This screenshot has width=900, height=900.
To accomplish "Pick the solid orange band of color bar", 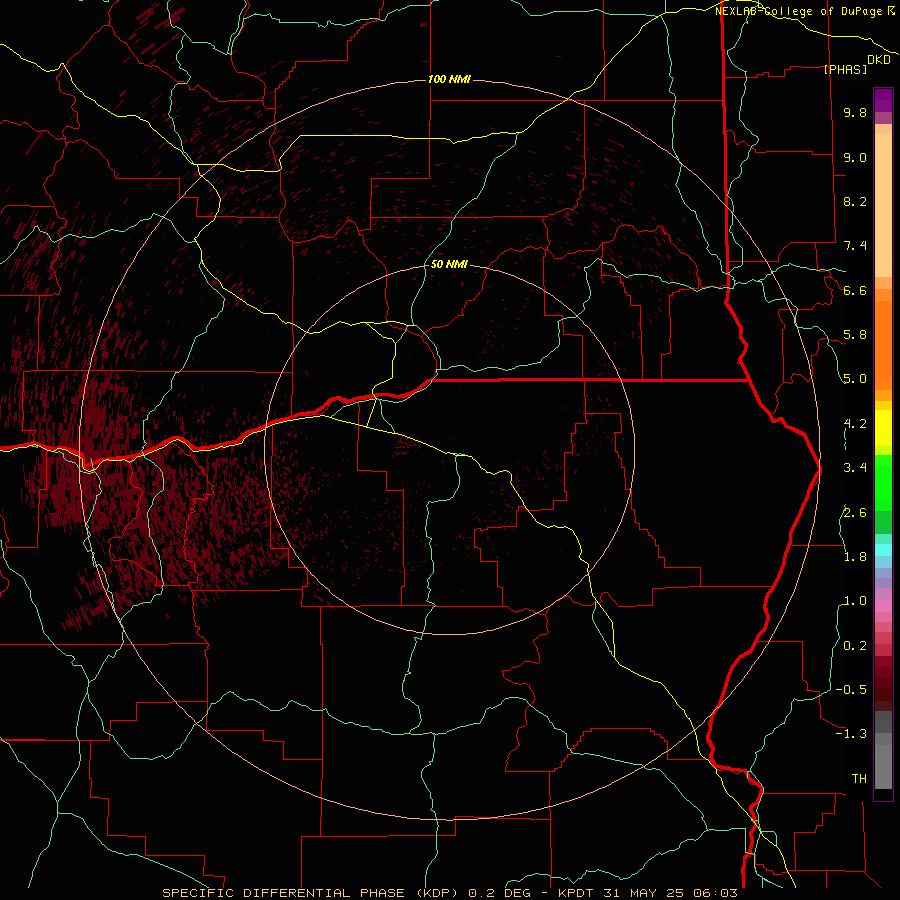I will pos(883,345).
